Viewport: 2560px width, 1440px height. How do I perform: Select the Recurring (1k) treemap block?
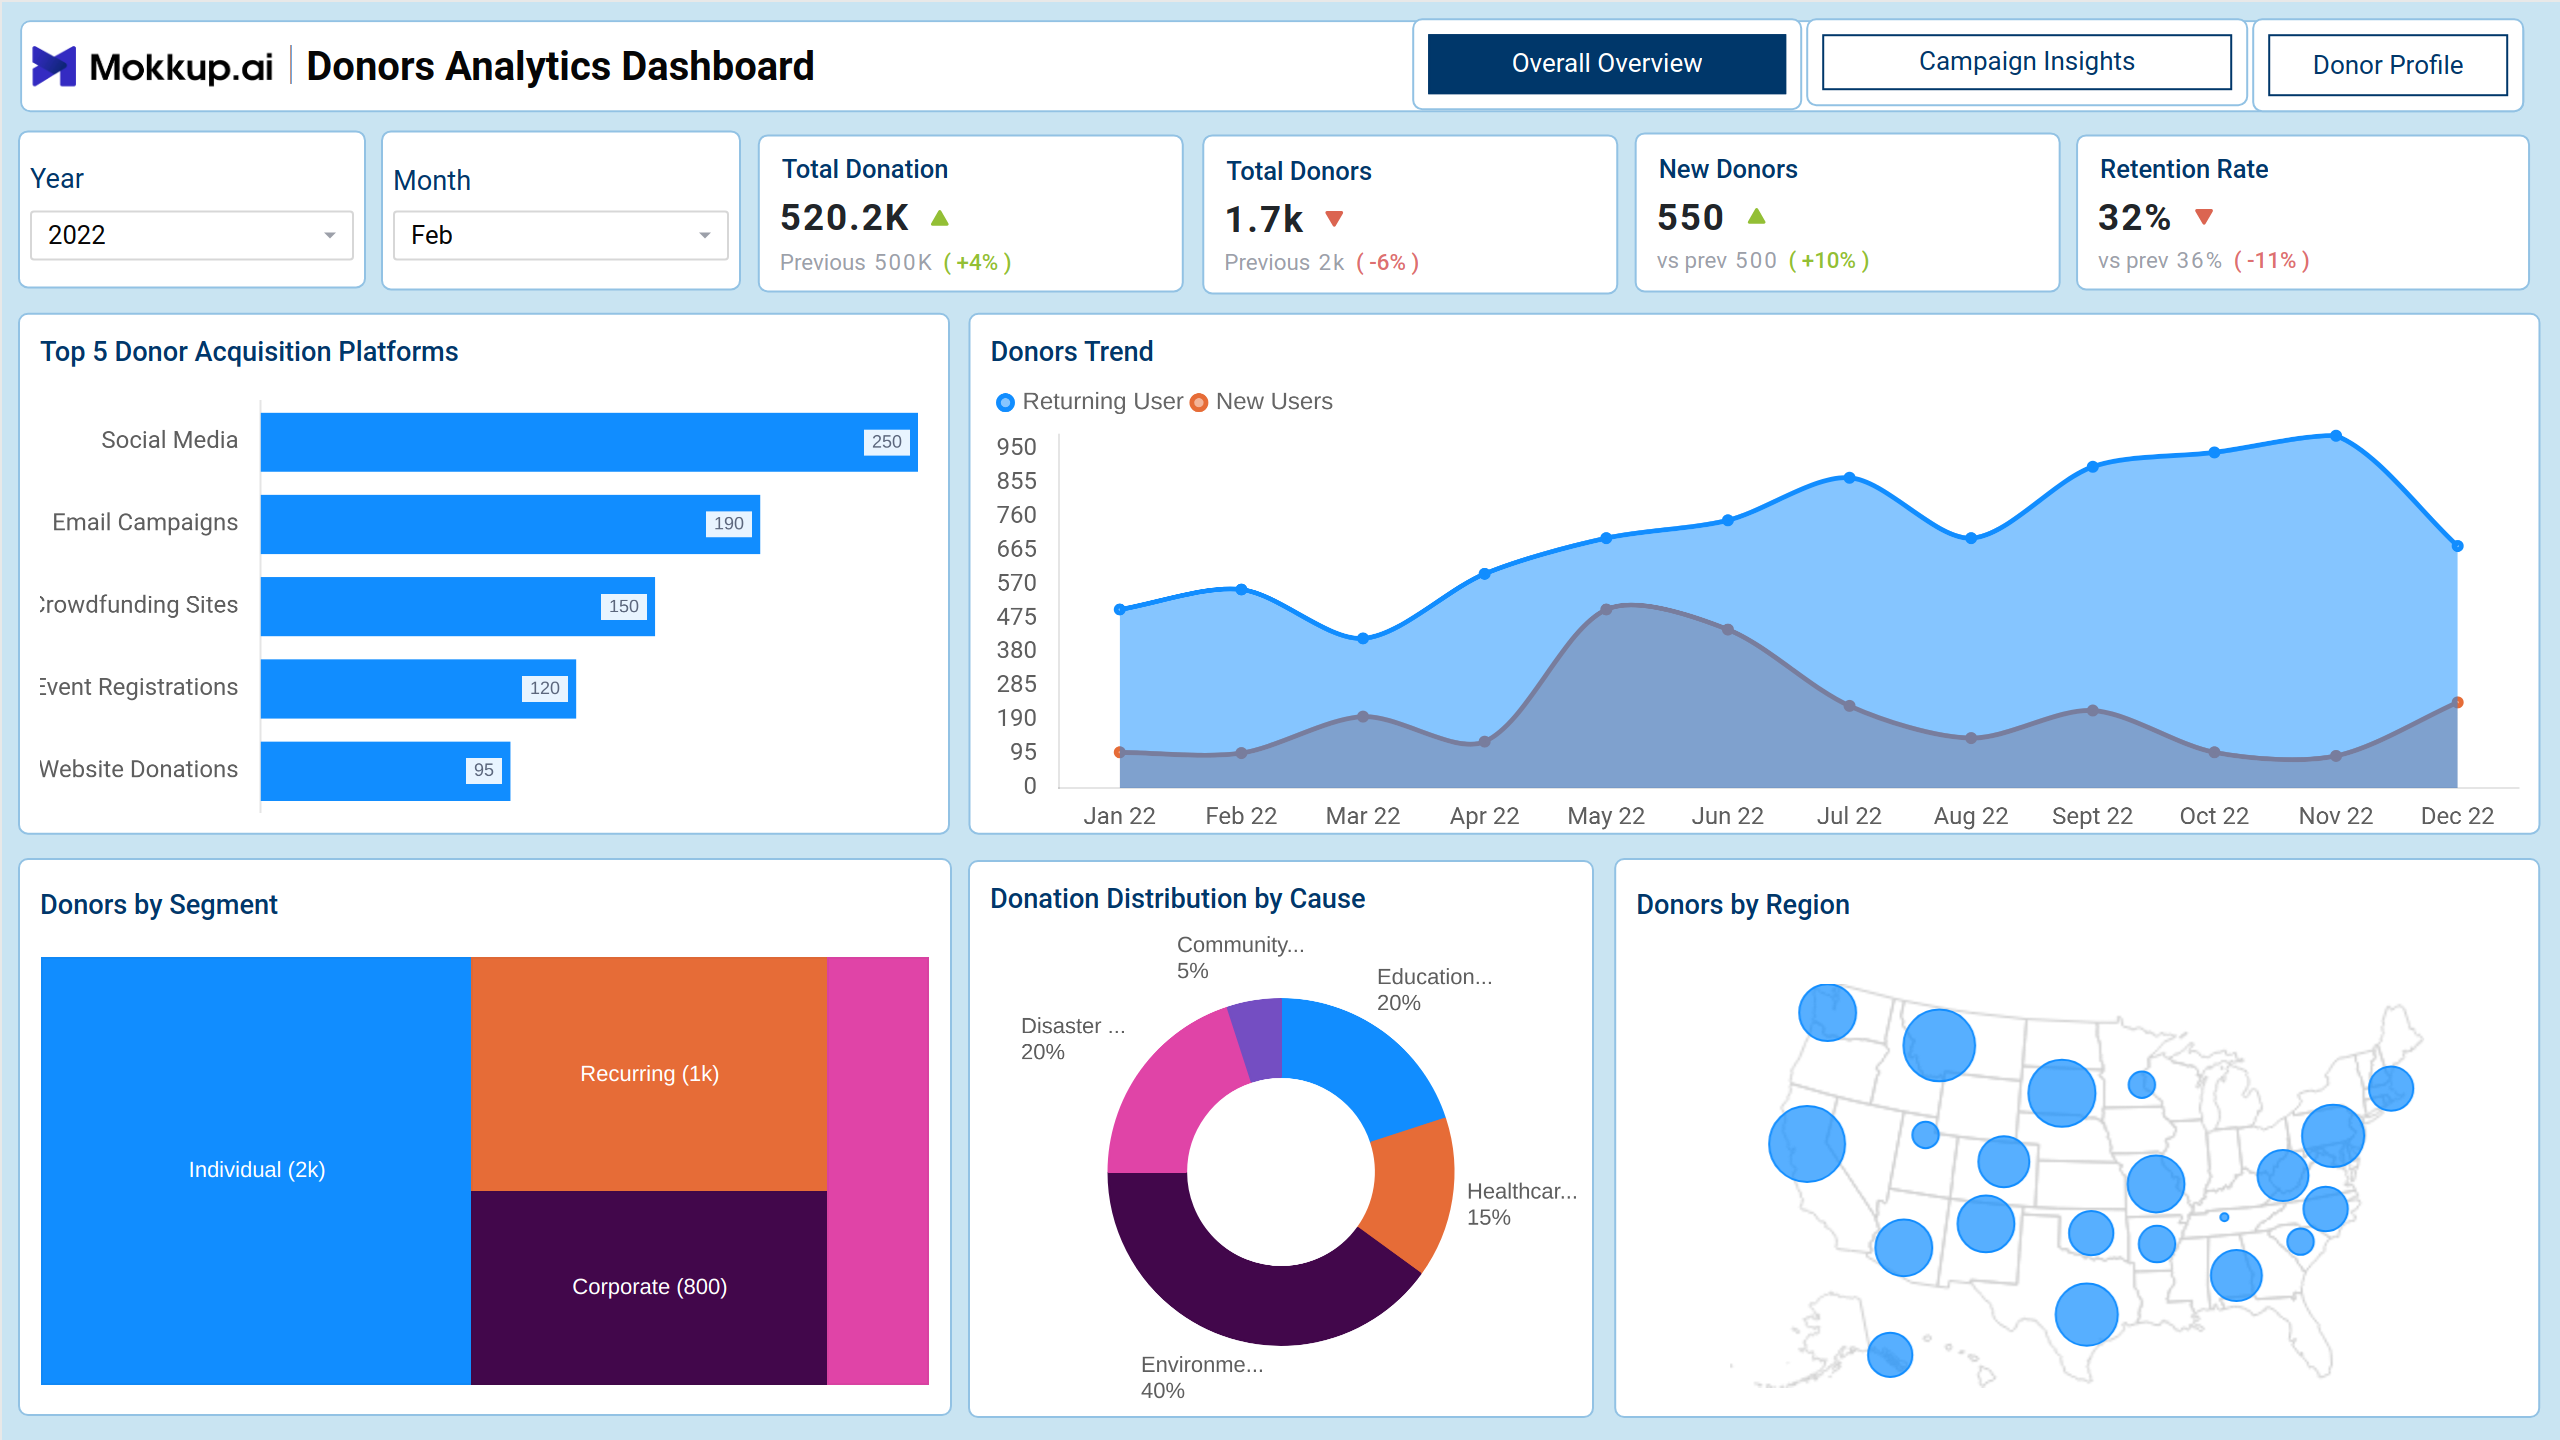pos(649,1073)
